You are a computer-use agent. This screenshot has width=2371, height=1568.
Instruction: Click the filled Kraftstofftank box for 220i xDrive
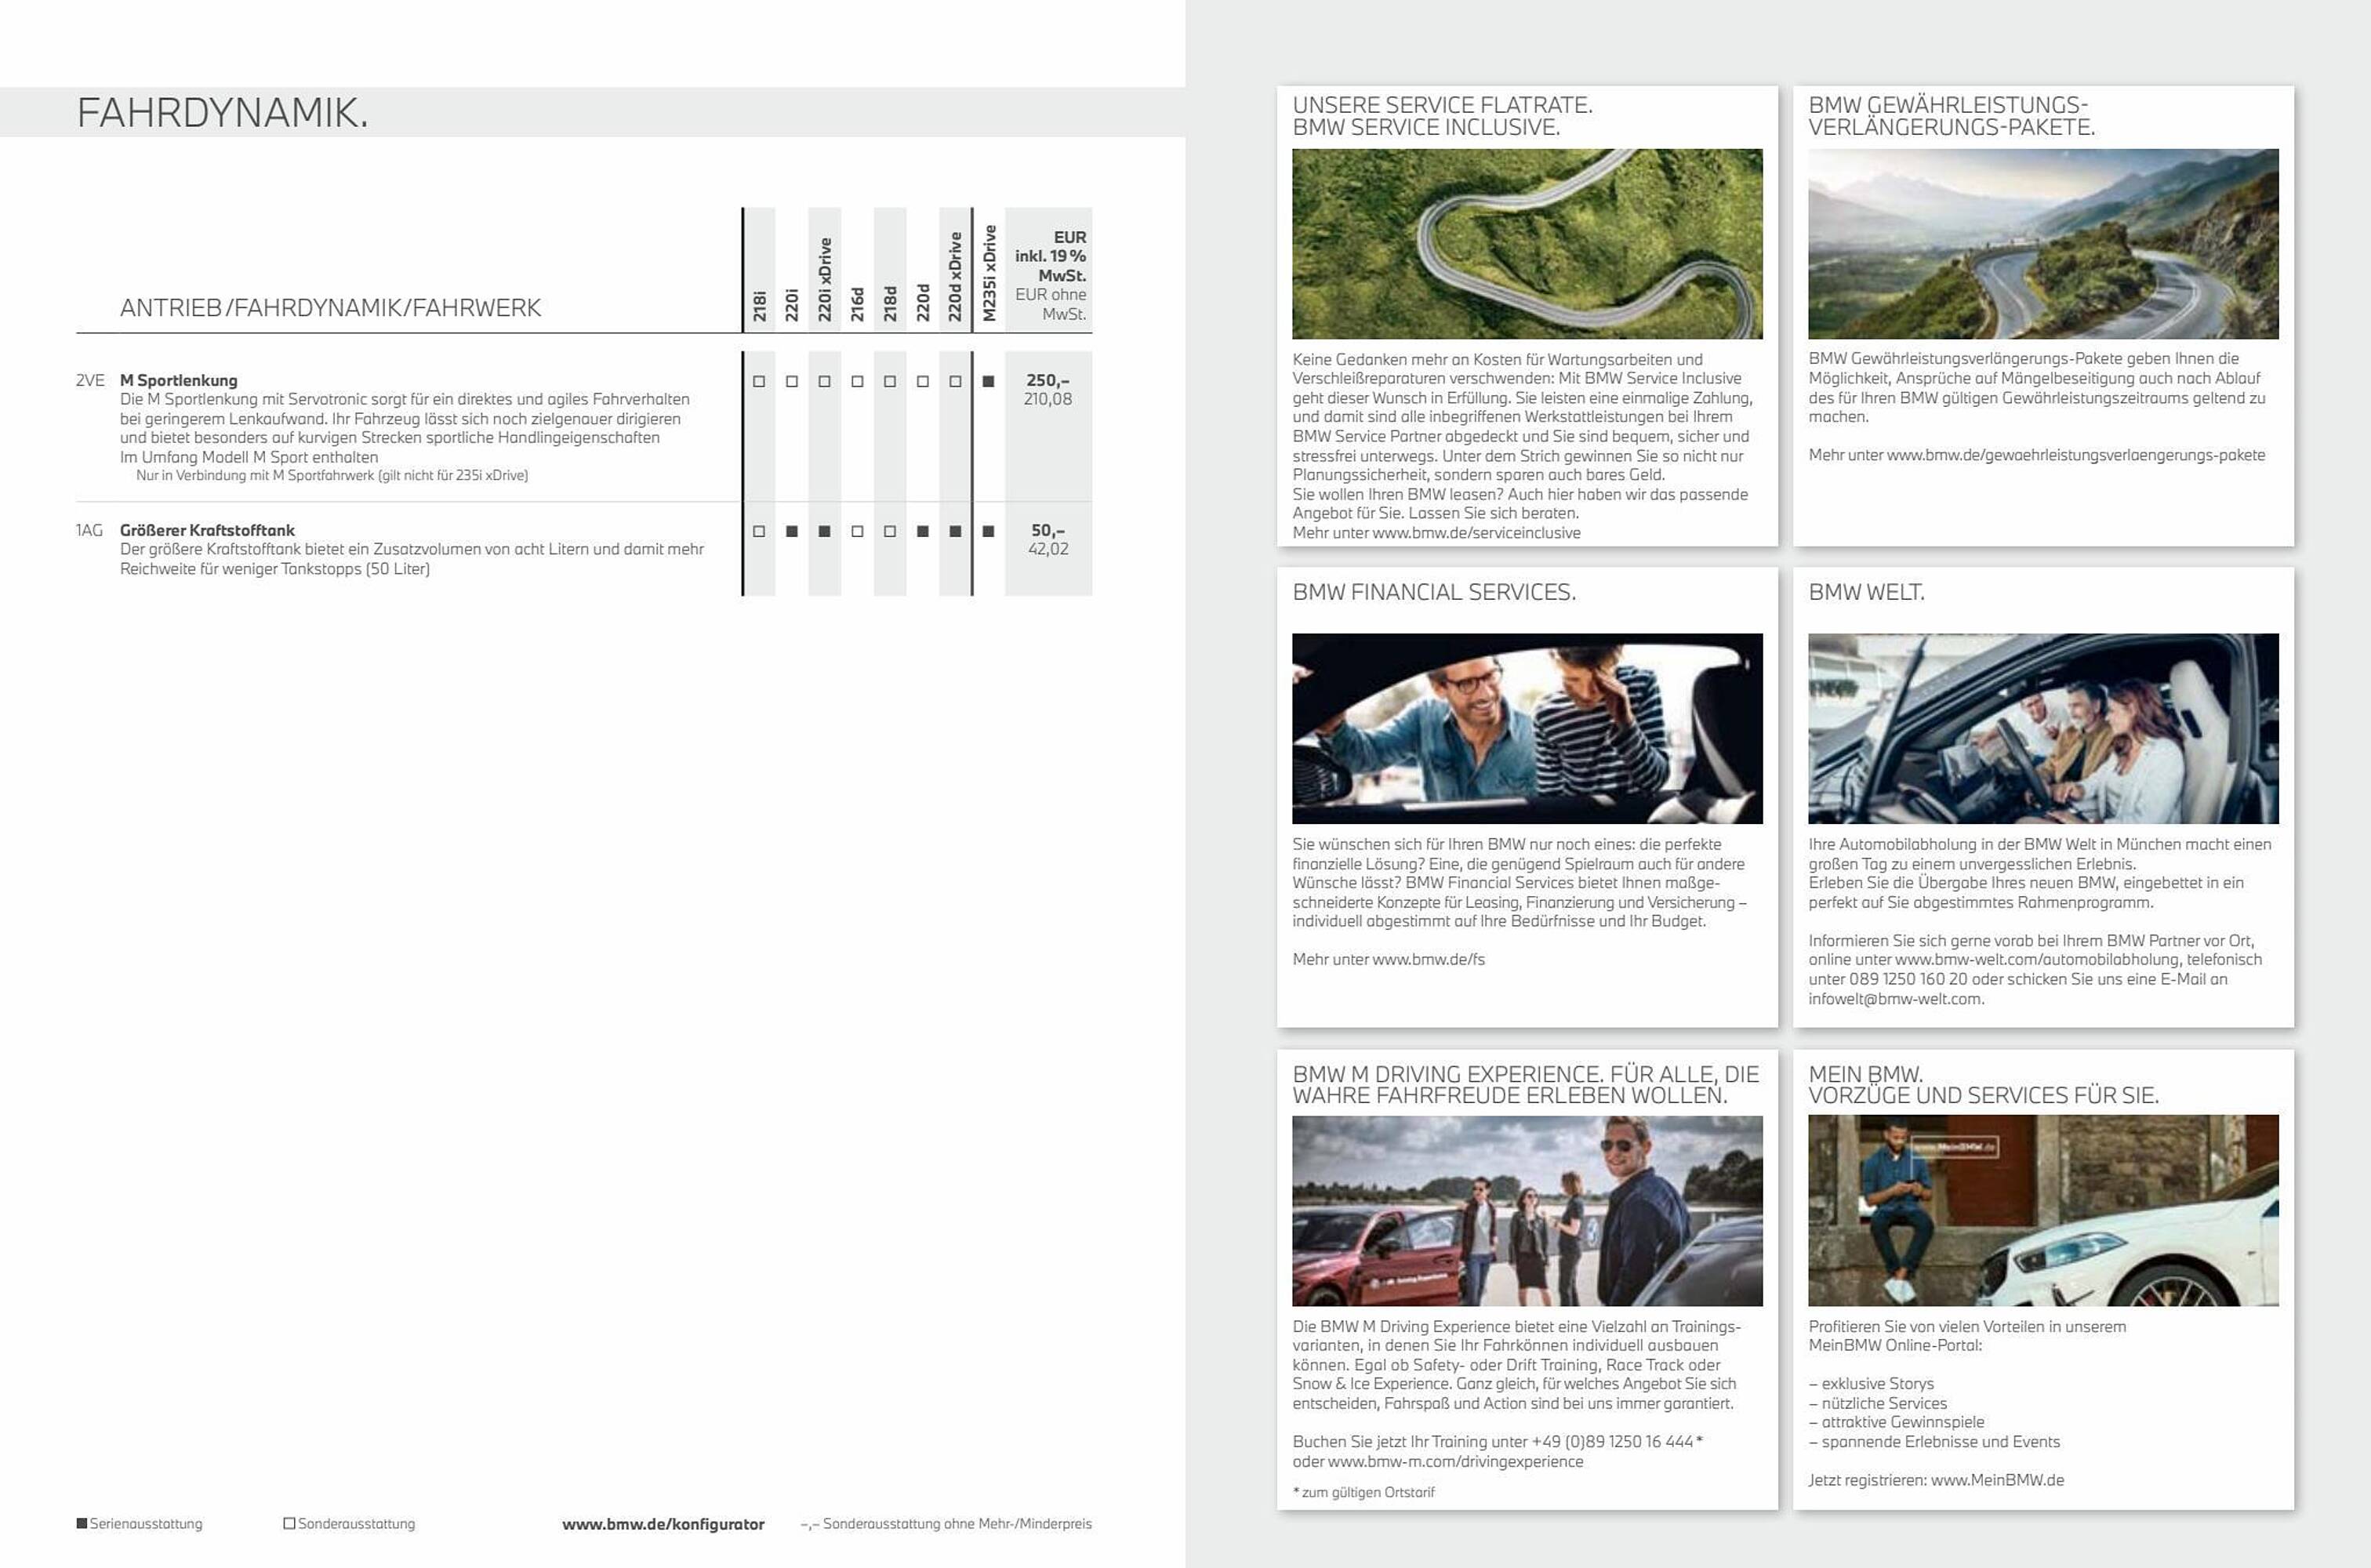pos(824,531)
